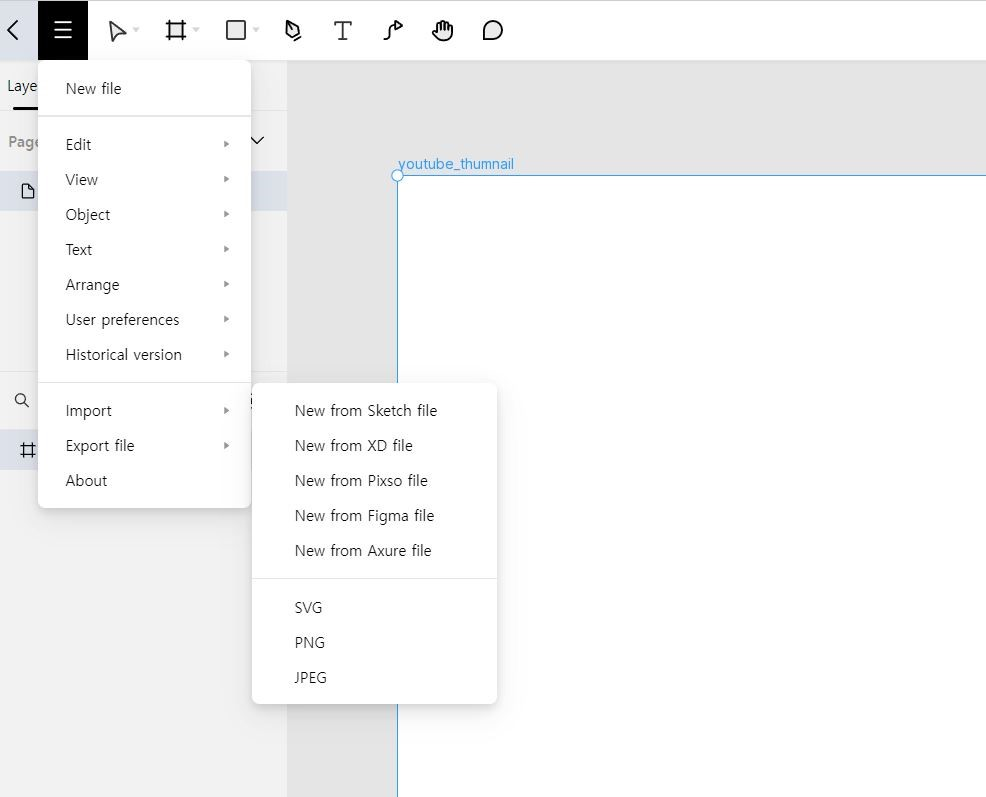Choose New from Sketch file
This screenshot has height=797, width=986.
(x=374, y=411)
